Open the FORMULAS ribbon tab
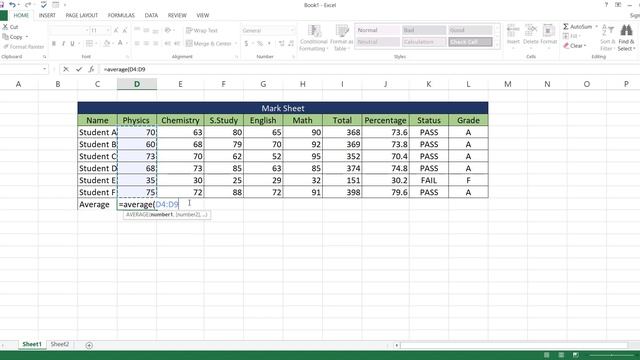The height and width of the screenshot is (360, 640). click(x=121, y=15)
